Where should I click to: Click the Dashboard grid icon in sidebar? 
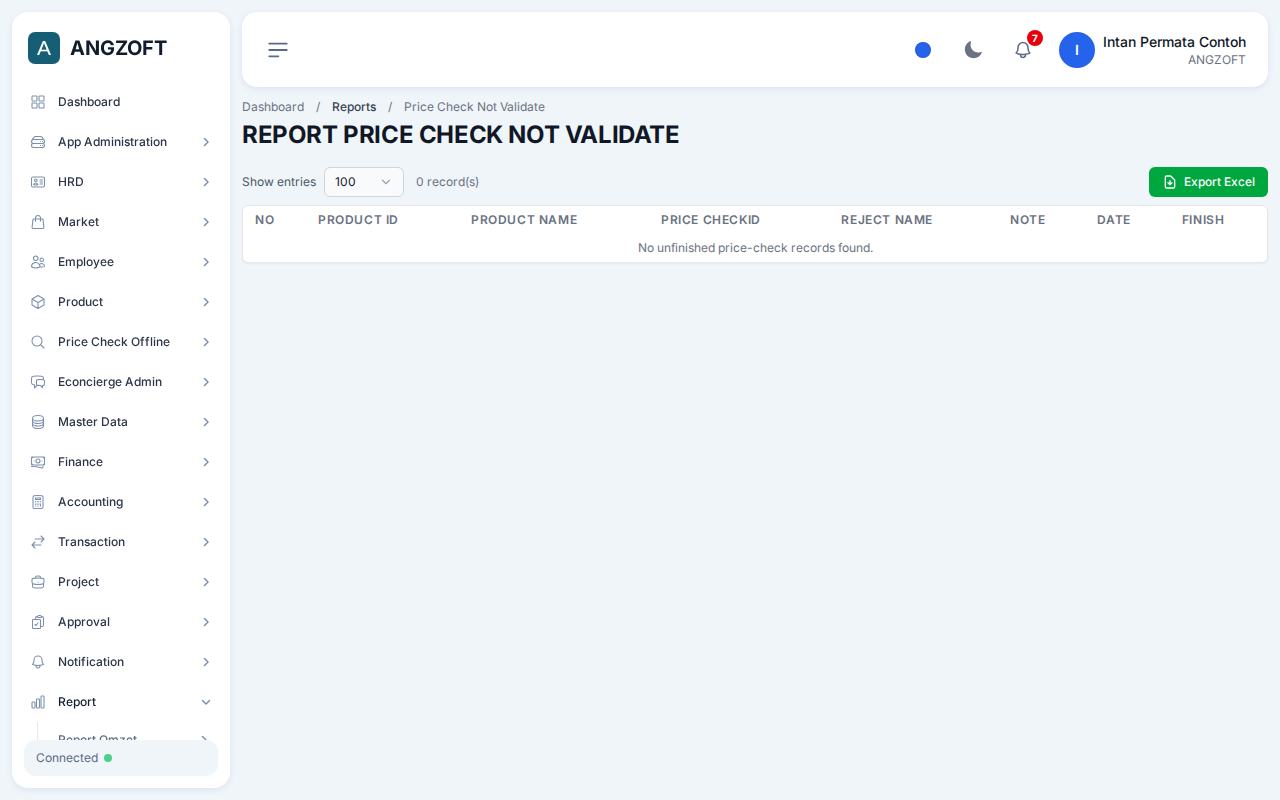[38, 102]
